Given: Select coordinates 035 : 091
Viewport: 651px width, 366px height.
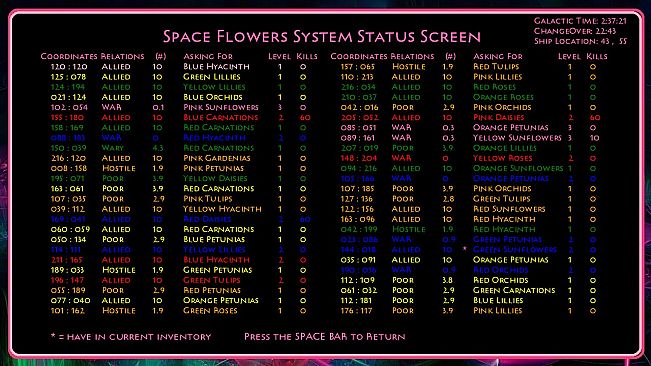Looking at the screenshot, I should point(358,260).
